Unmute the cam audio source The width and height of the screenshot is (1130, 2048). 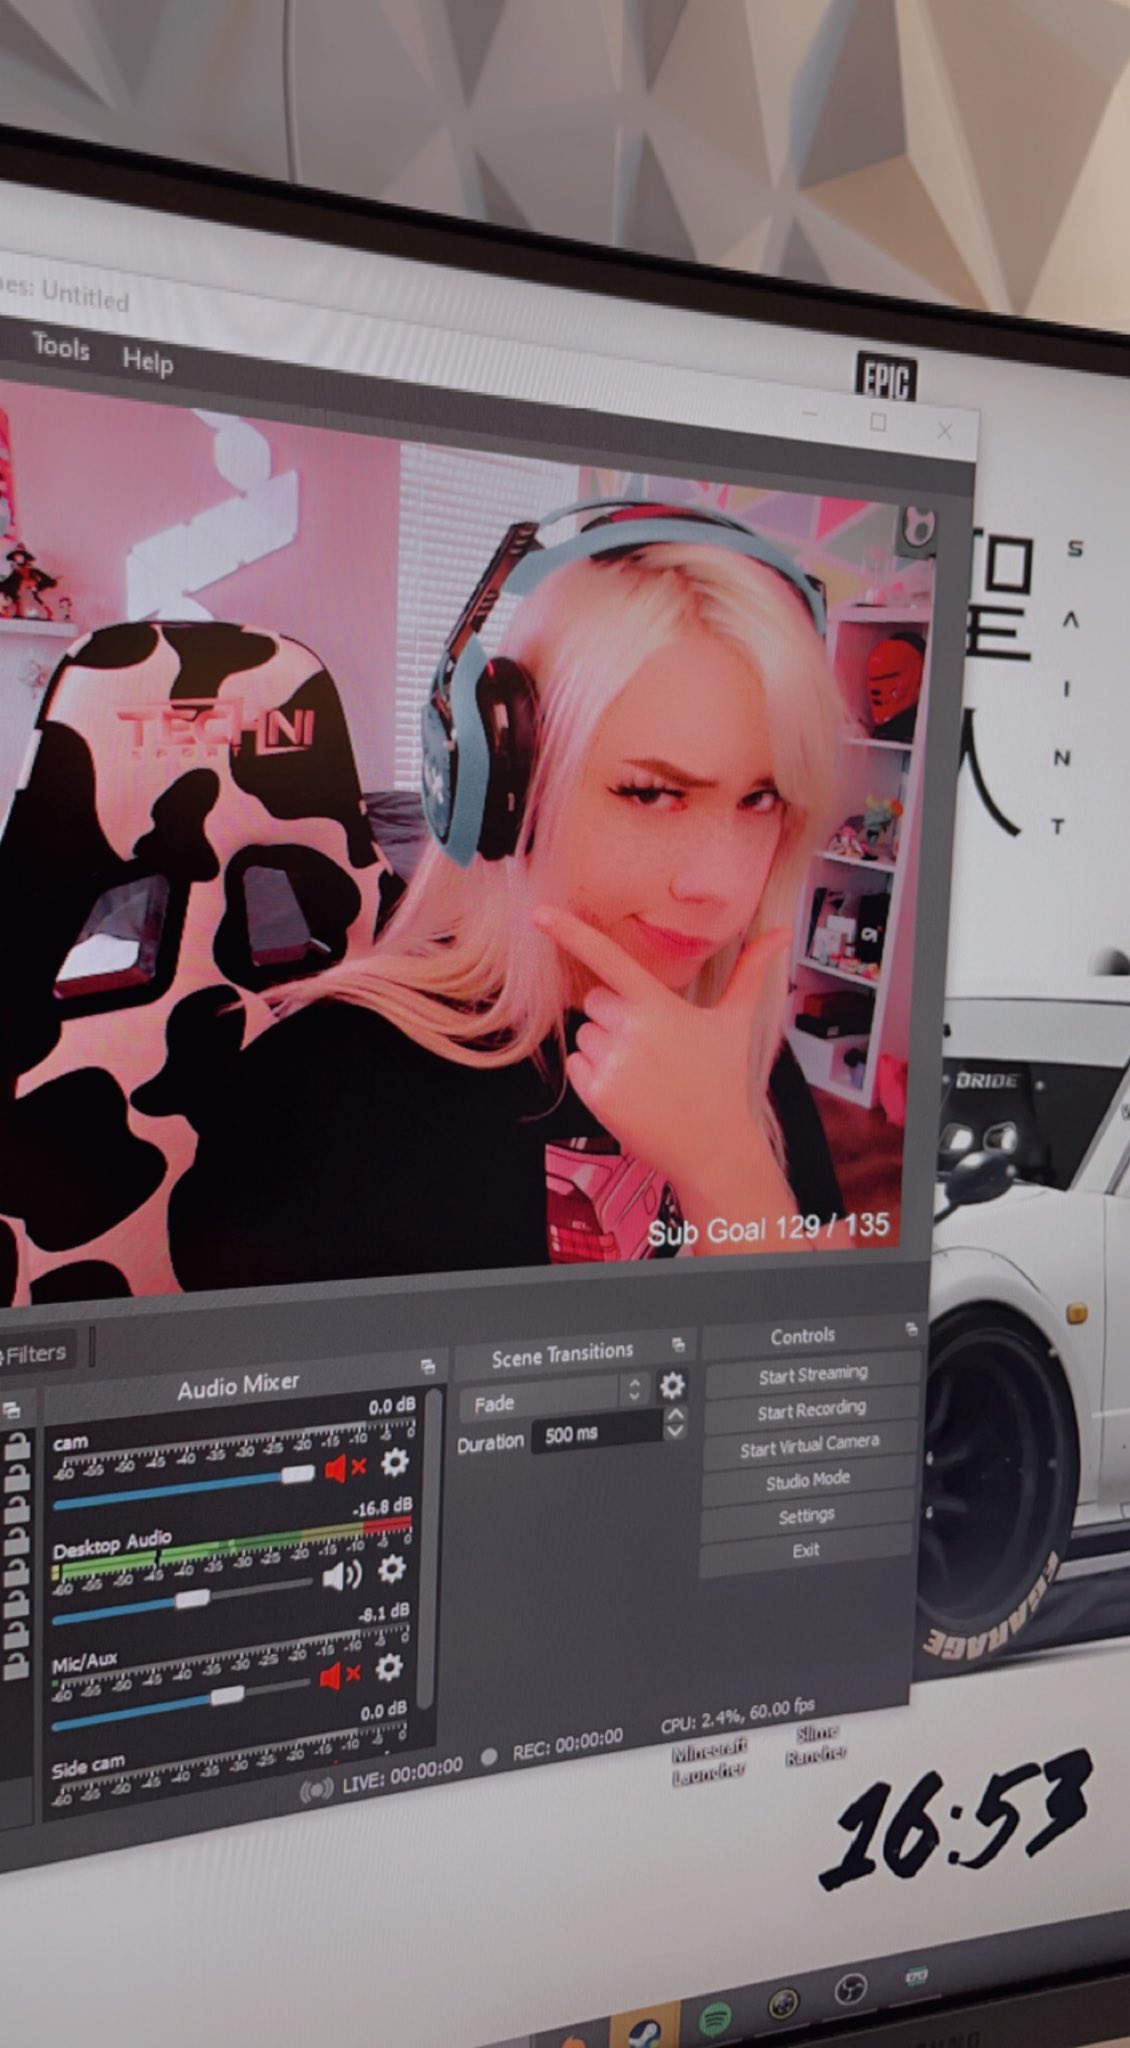coord(346,1467)
